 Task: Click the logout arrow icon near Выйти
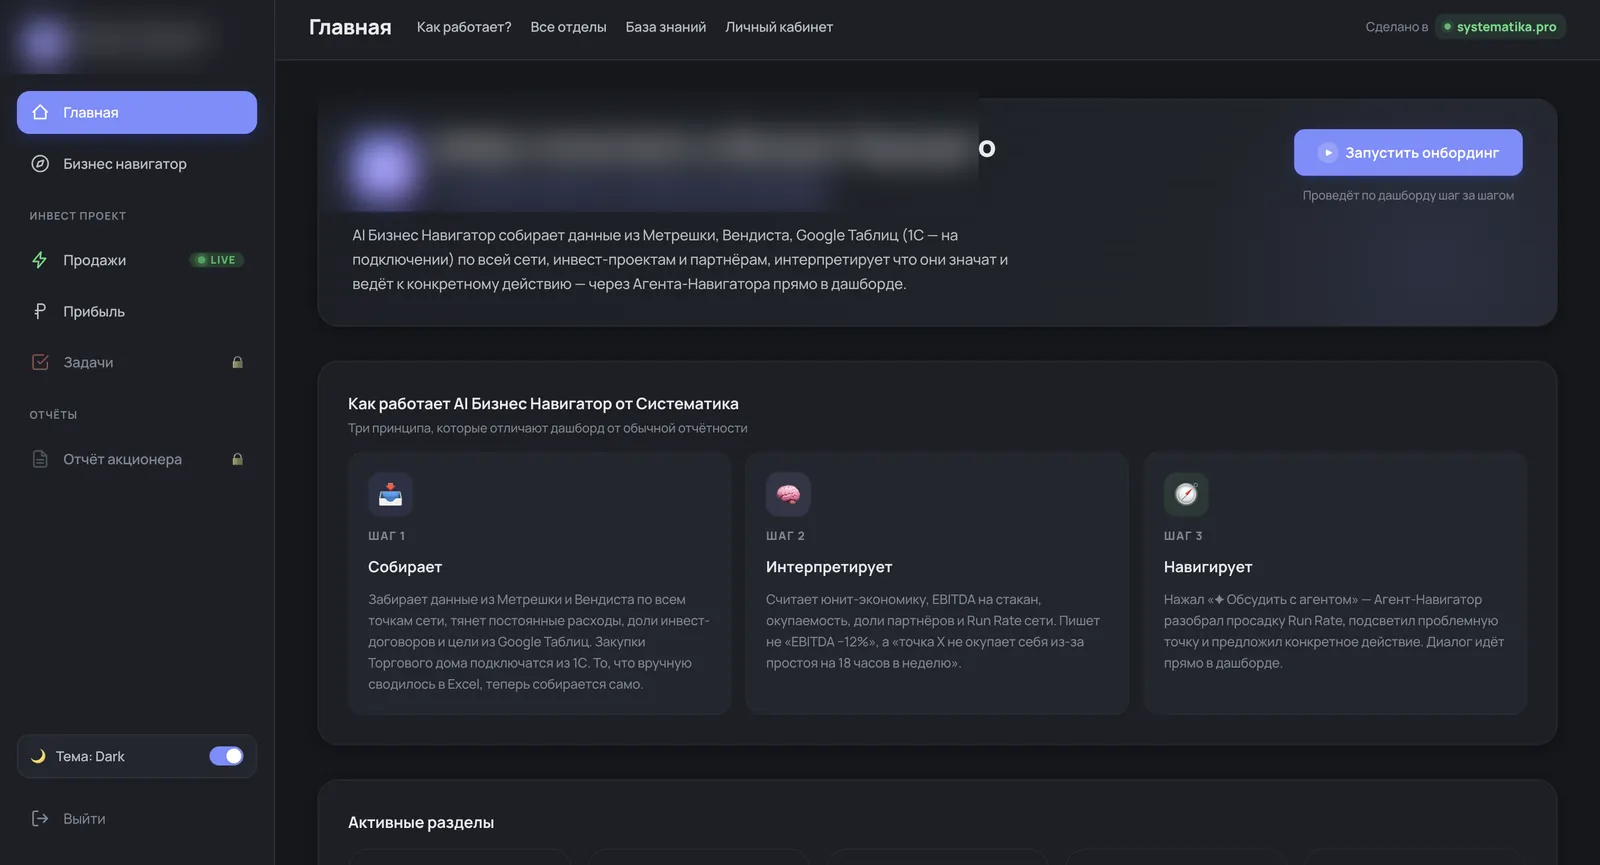tap(40, 818)
